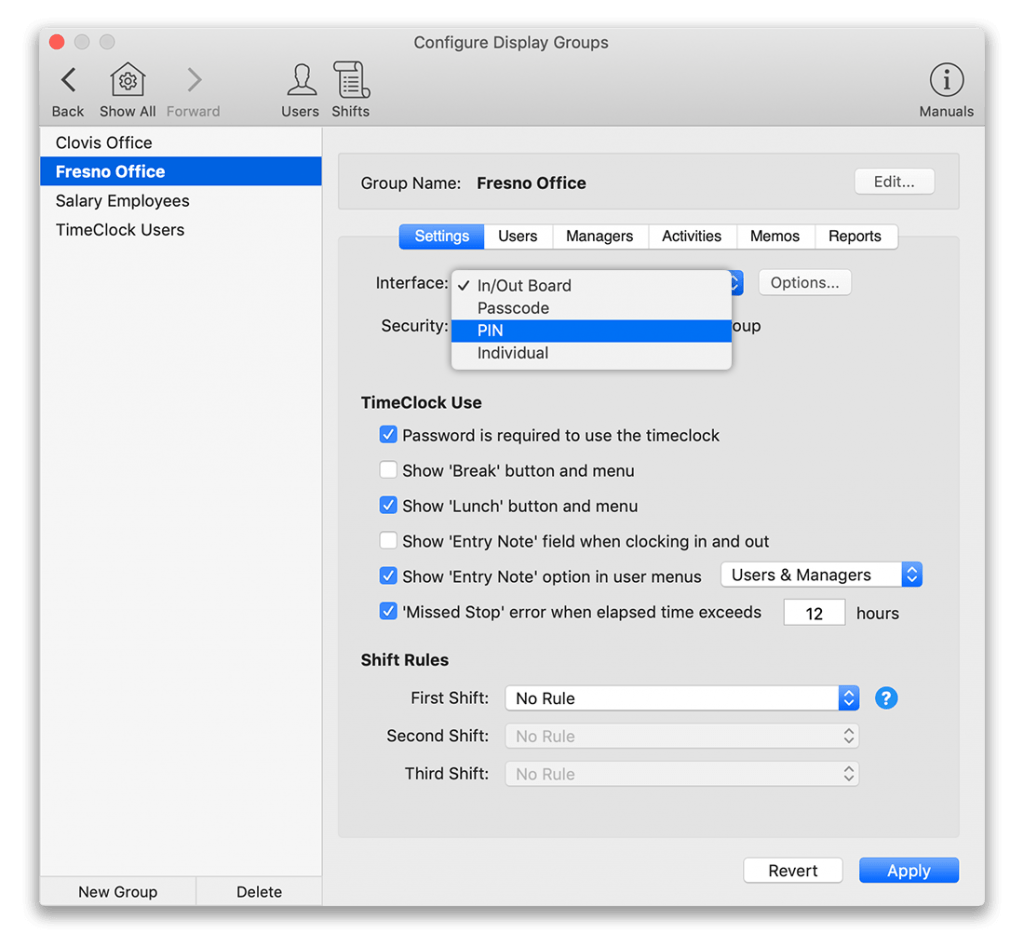Open the Users toolbar icon

coord(301,80)
